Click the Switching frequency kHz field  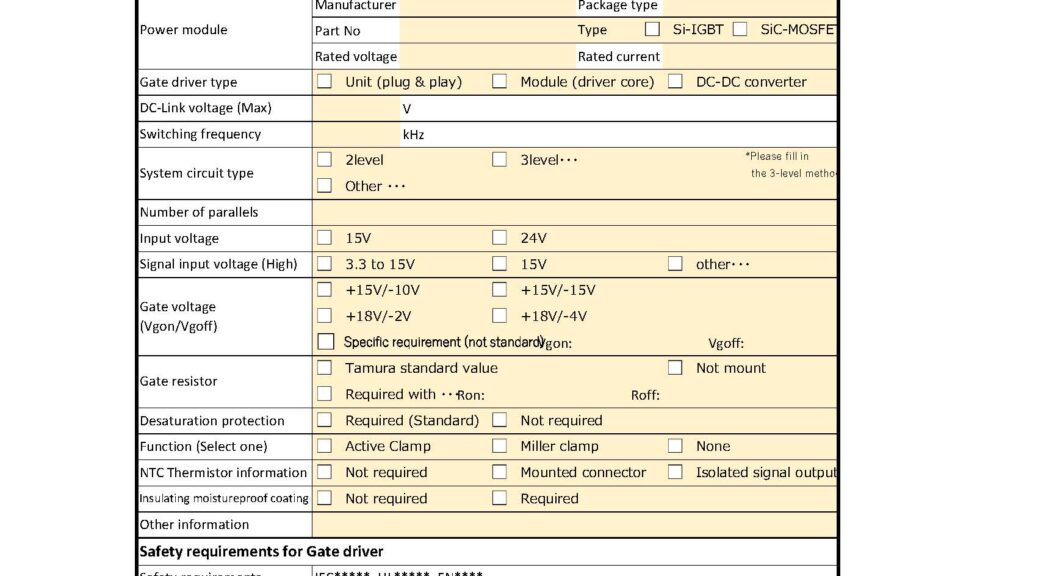pyautogui.click(x=356, y=134)
